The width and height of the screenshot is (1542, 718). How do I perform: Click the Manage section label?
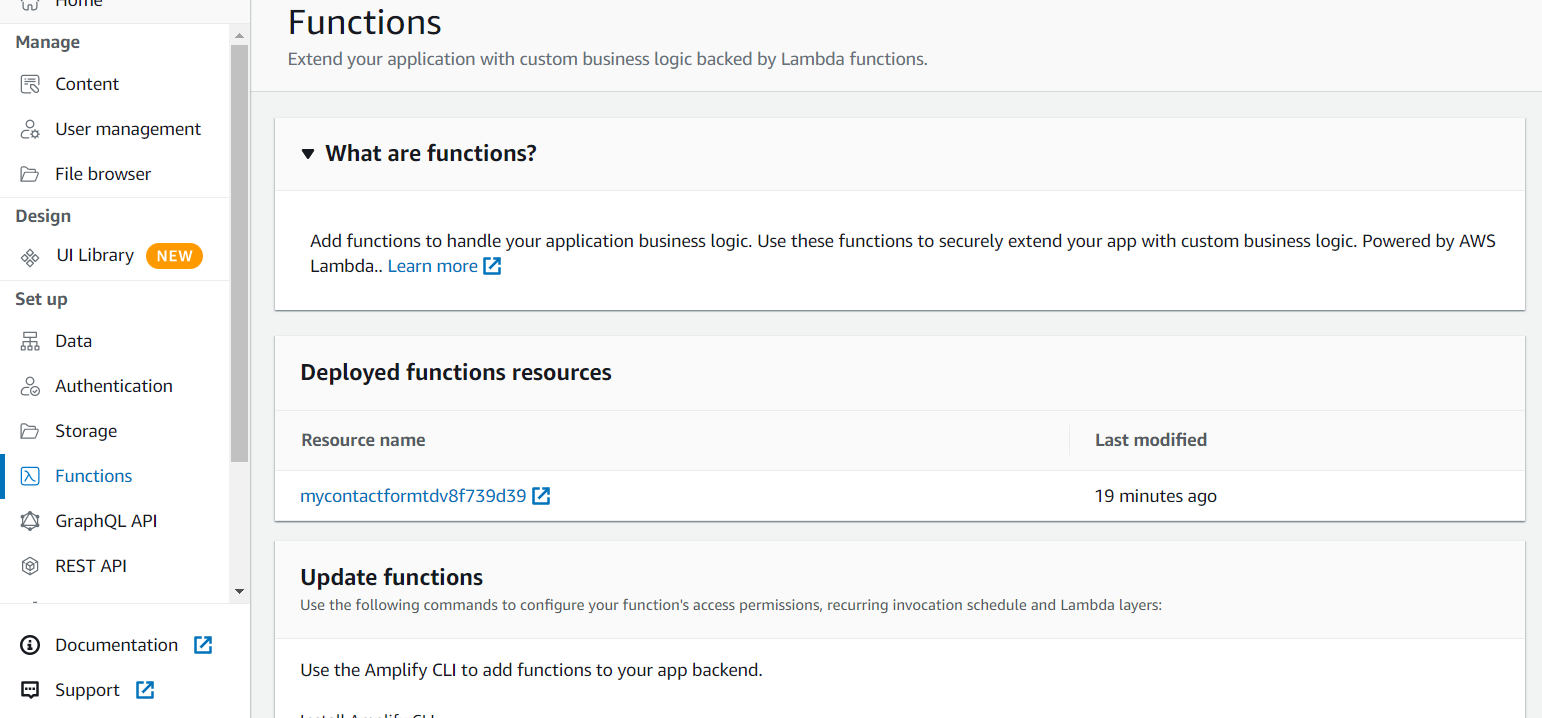coord(47,42)
